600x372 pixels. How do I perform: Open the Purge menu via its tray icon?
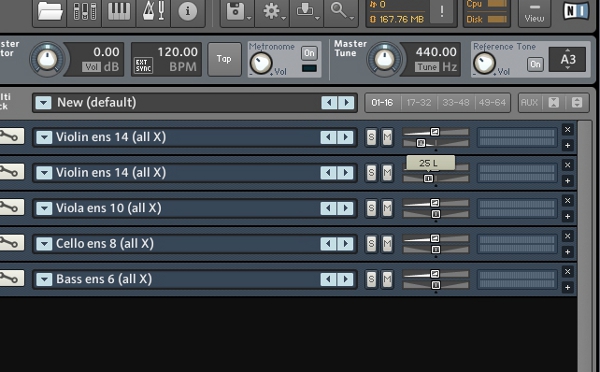(x=307, y=11)
